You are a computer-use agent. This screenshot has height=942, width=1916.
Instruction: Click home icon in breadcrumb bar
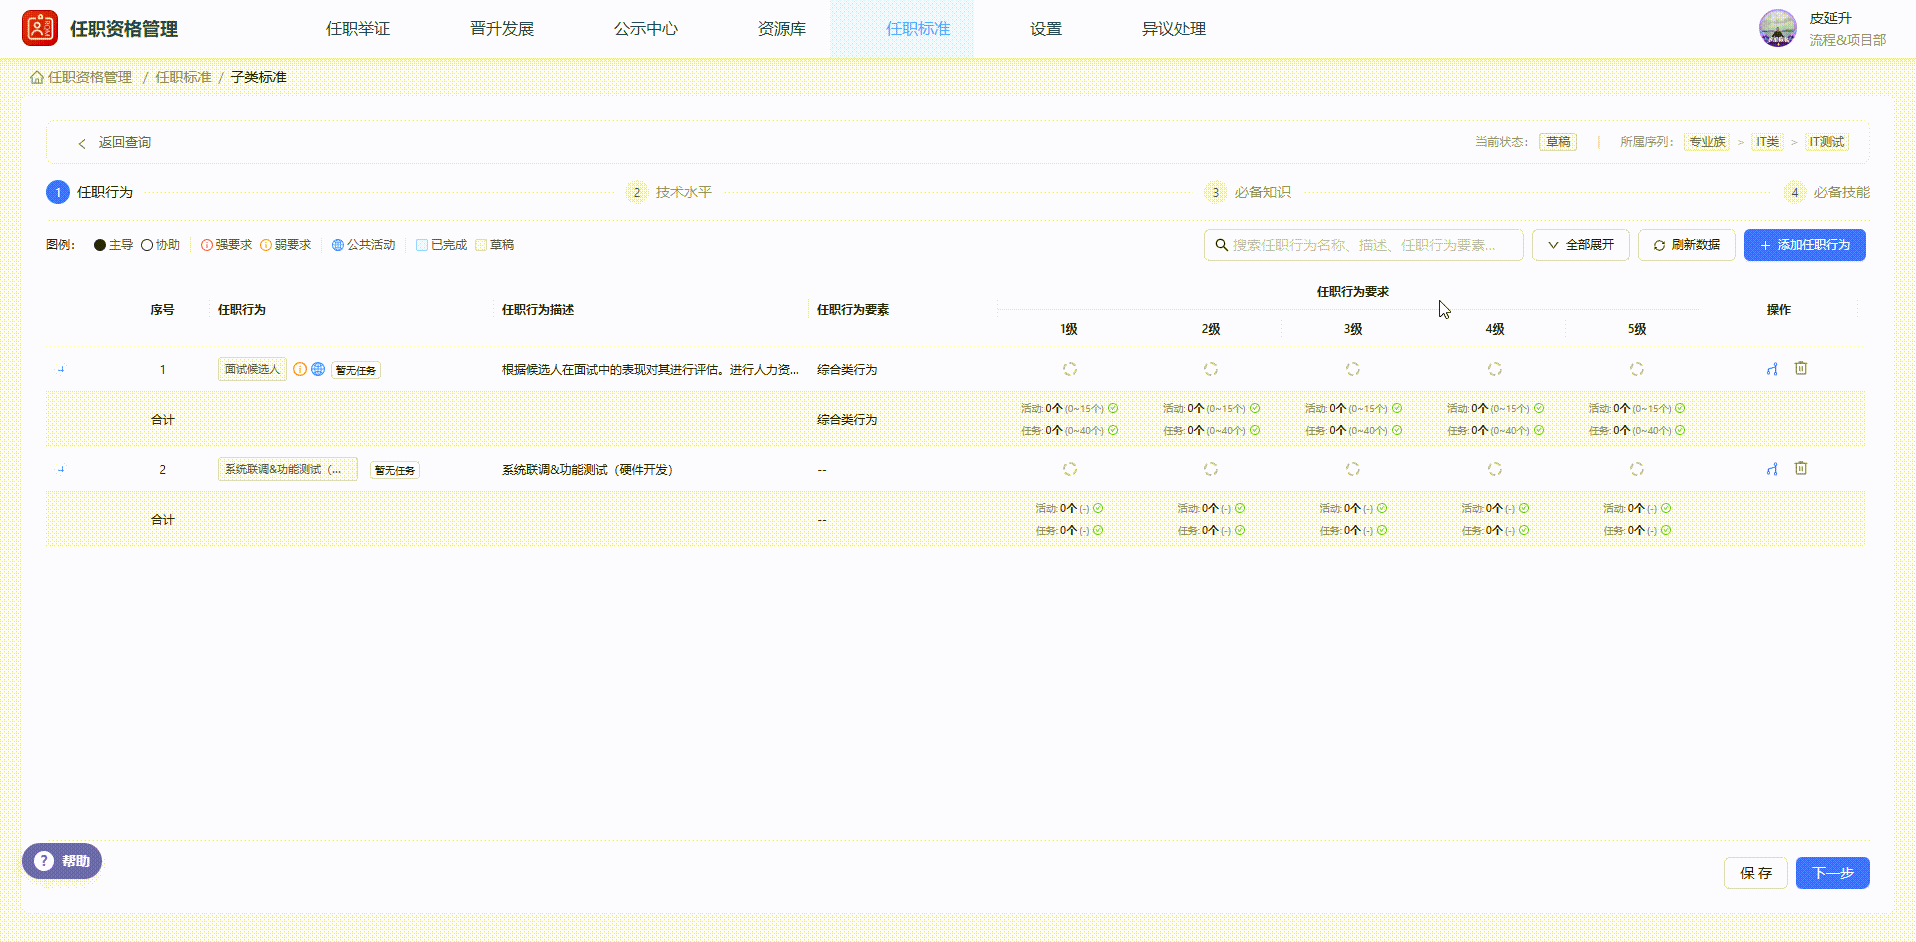coord(35,76)
